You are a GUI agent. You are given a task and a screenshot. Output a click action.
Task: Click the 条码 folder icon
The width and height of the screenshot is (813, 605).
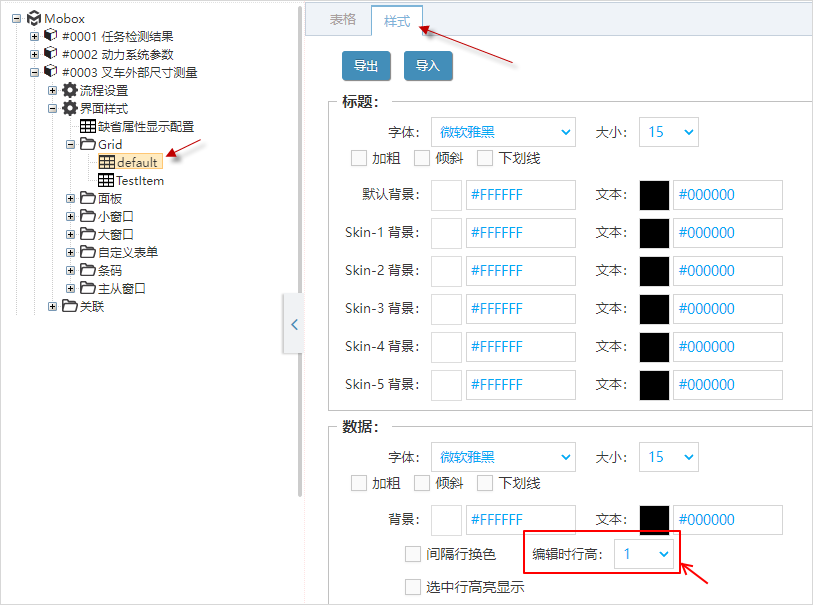click(87, 270)
